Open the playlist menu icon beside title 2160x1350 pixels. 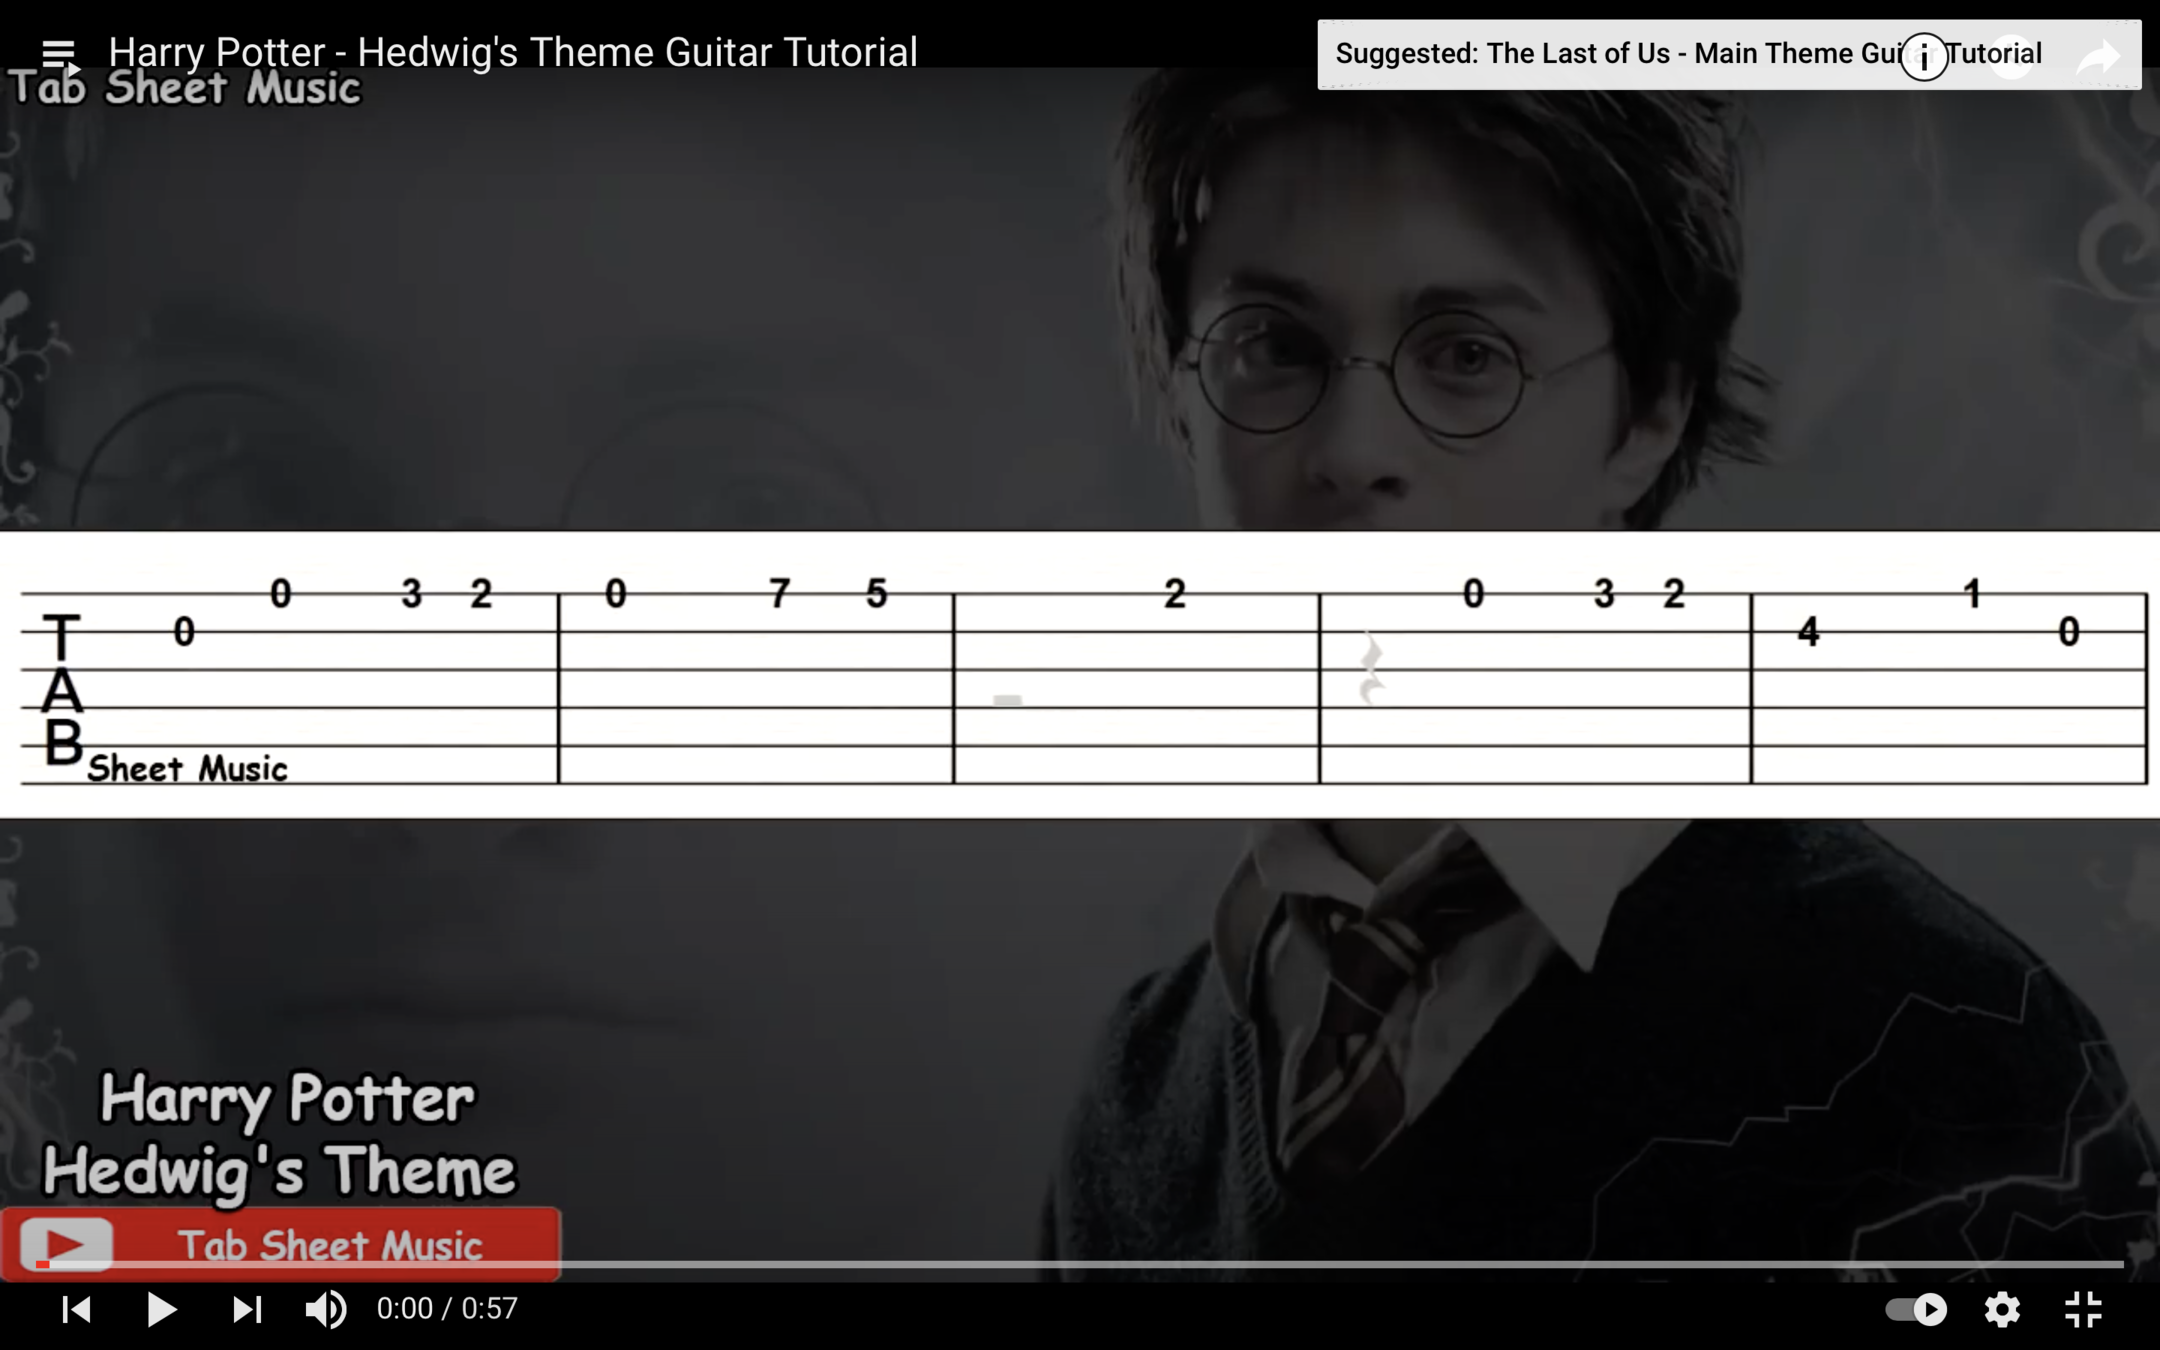(x=60, y=54)
